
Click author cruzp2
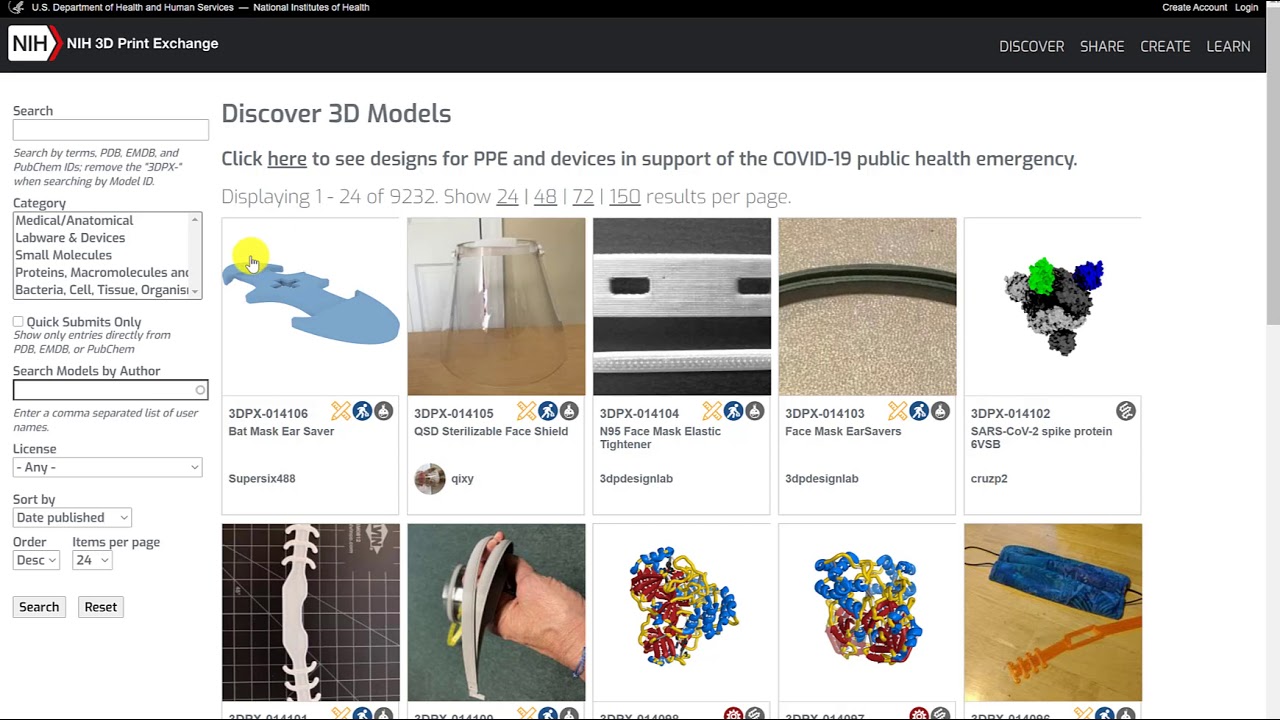(989, 478)
